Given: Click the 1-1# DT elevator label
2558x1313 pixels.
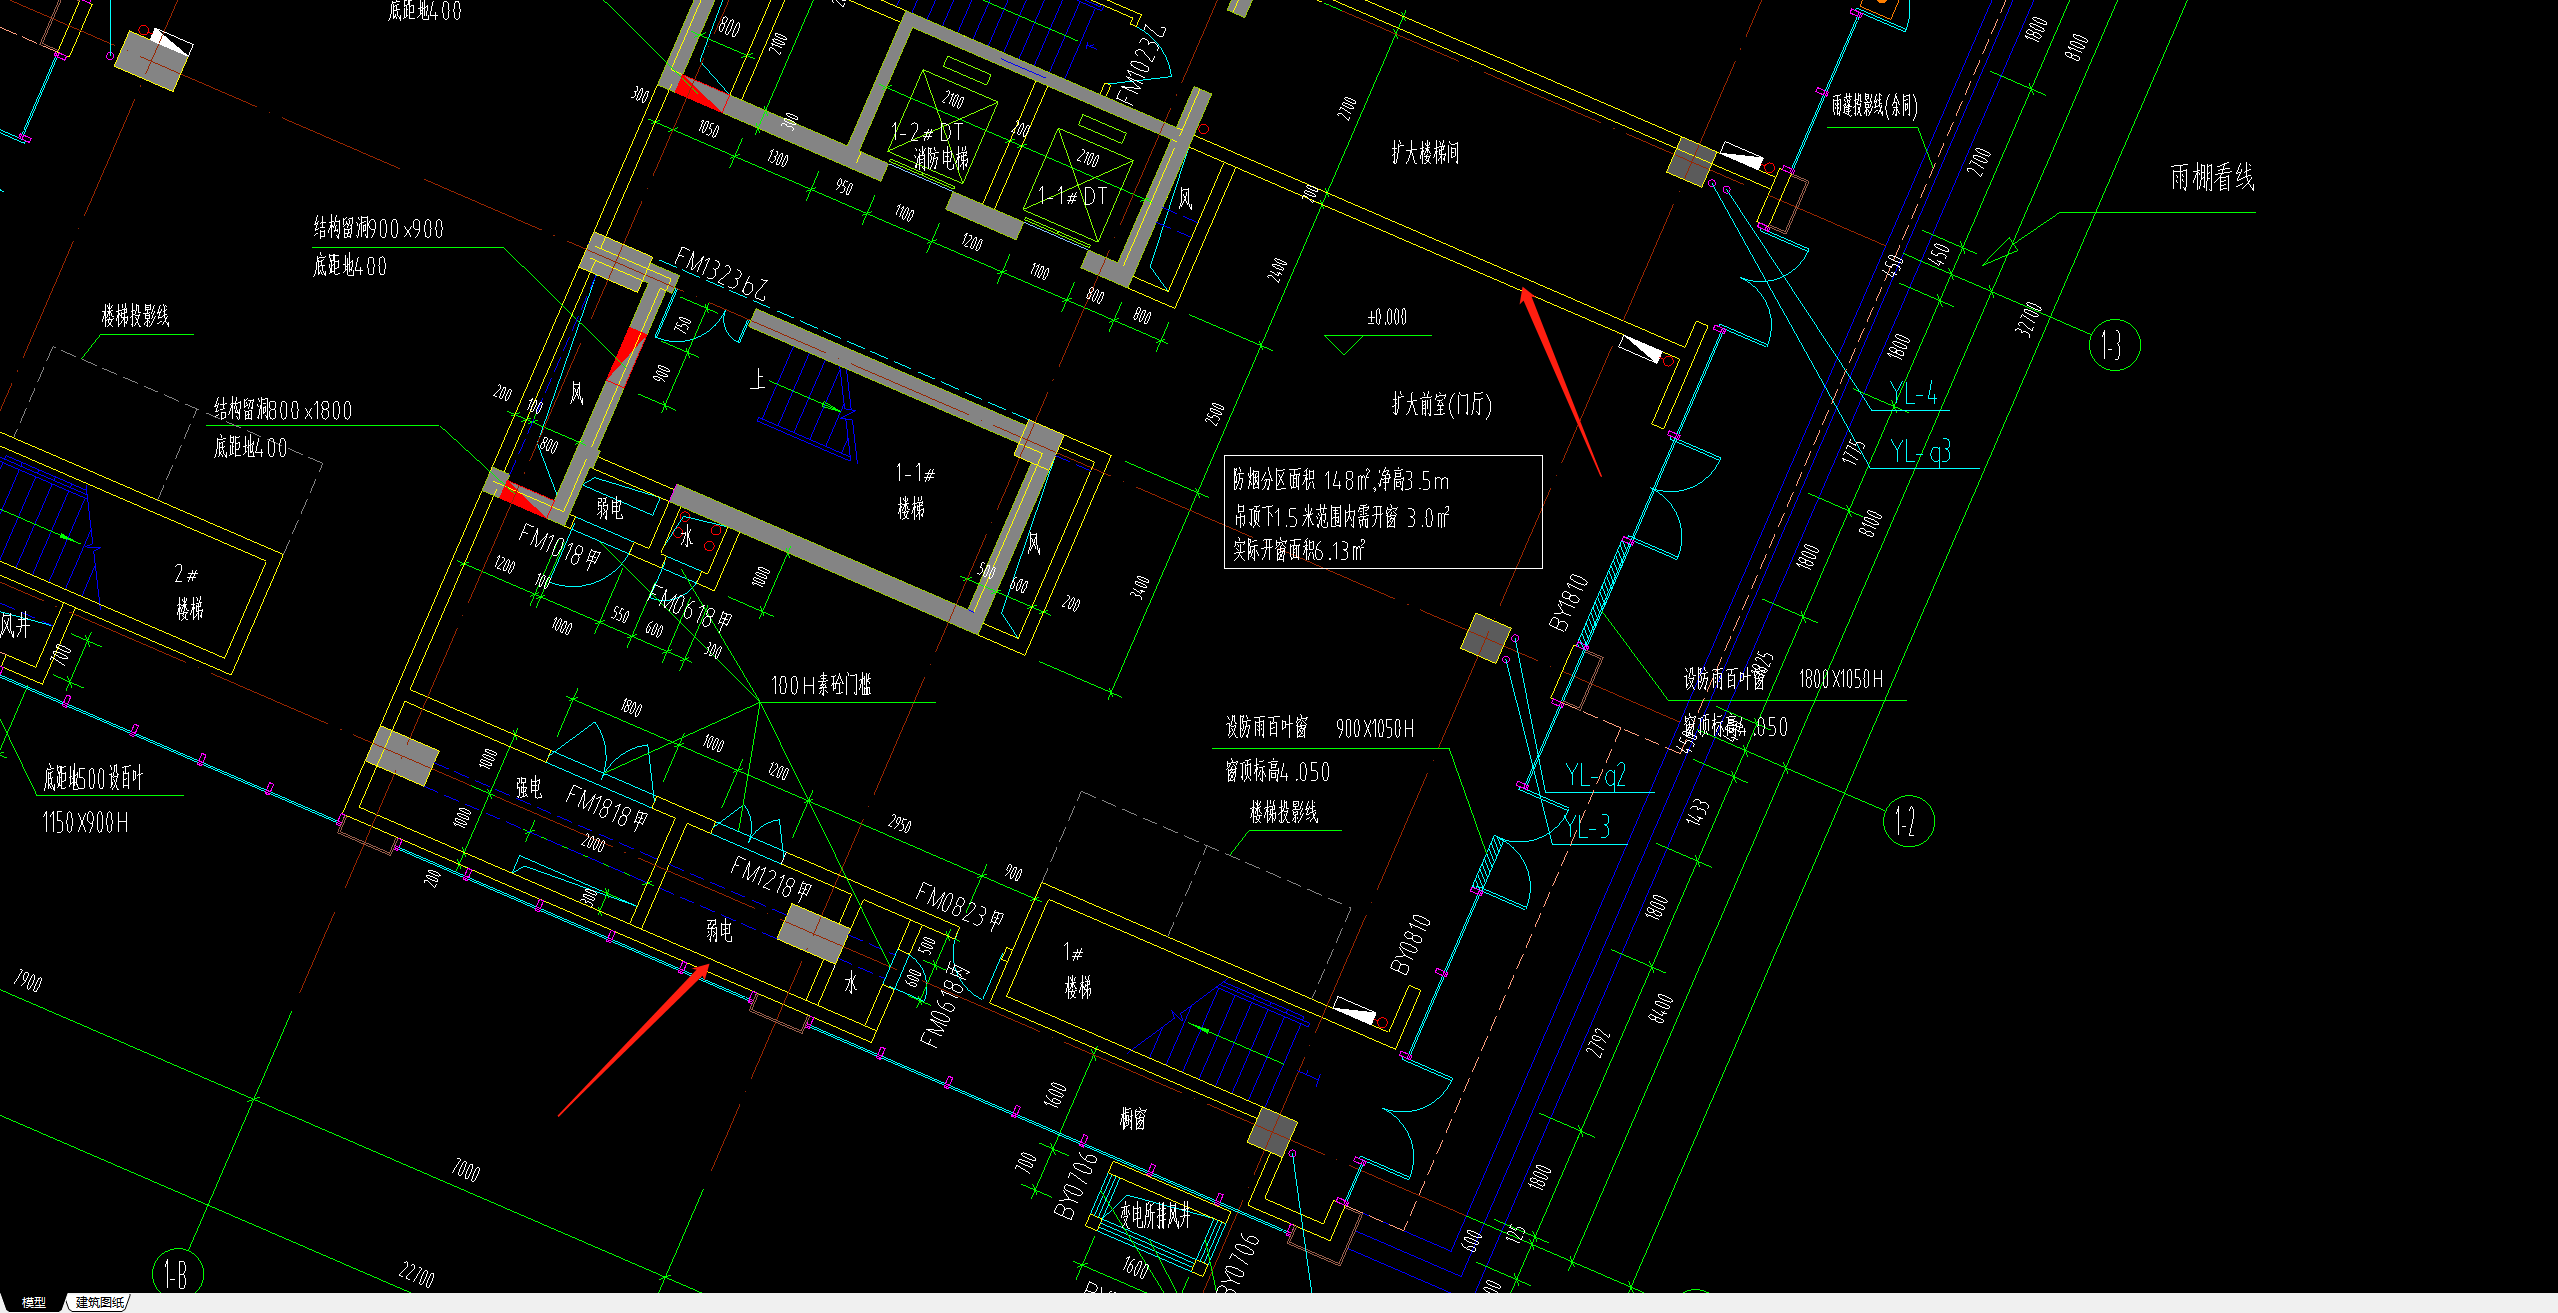Looking at the screenshot, I should 1073,196.
